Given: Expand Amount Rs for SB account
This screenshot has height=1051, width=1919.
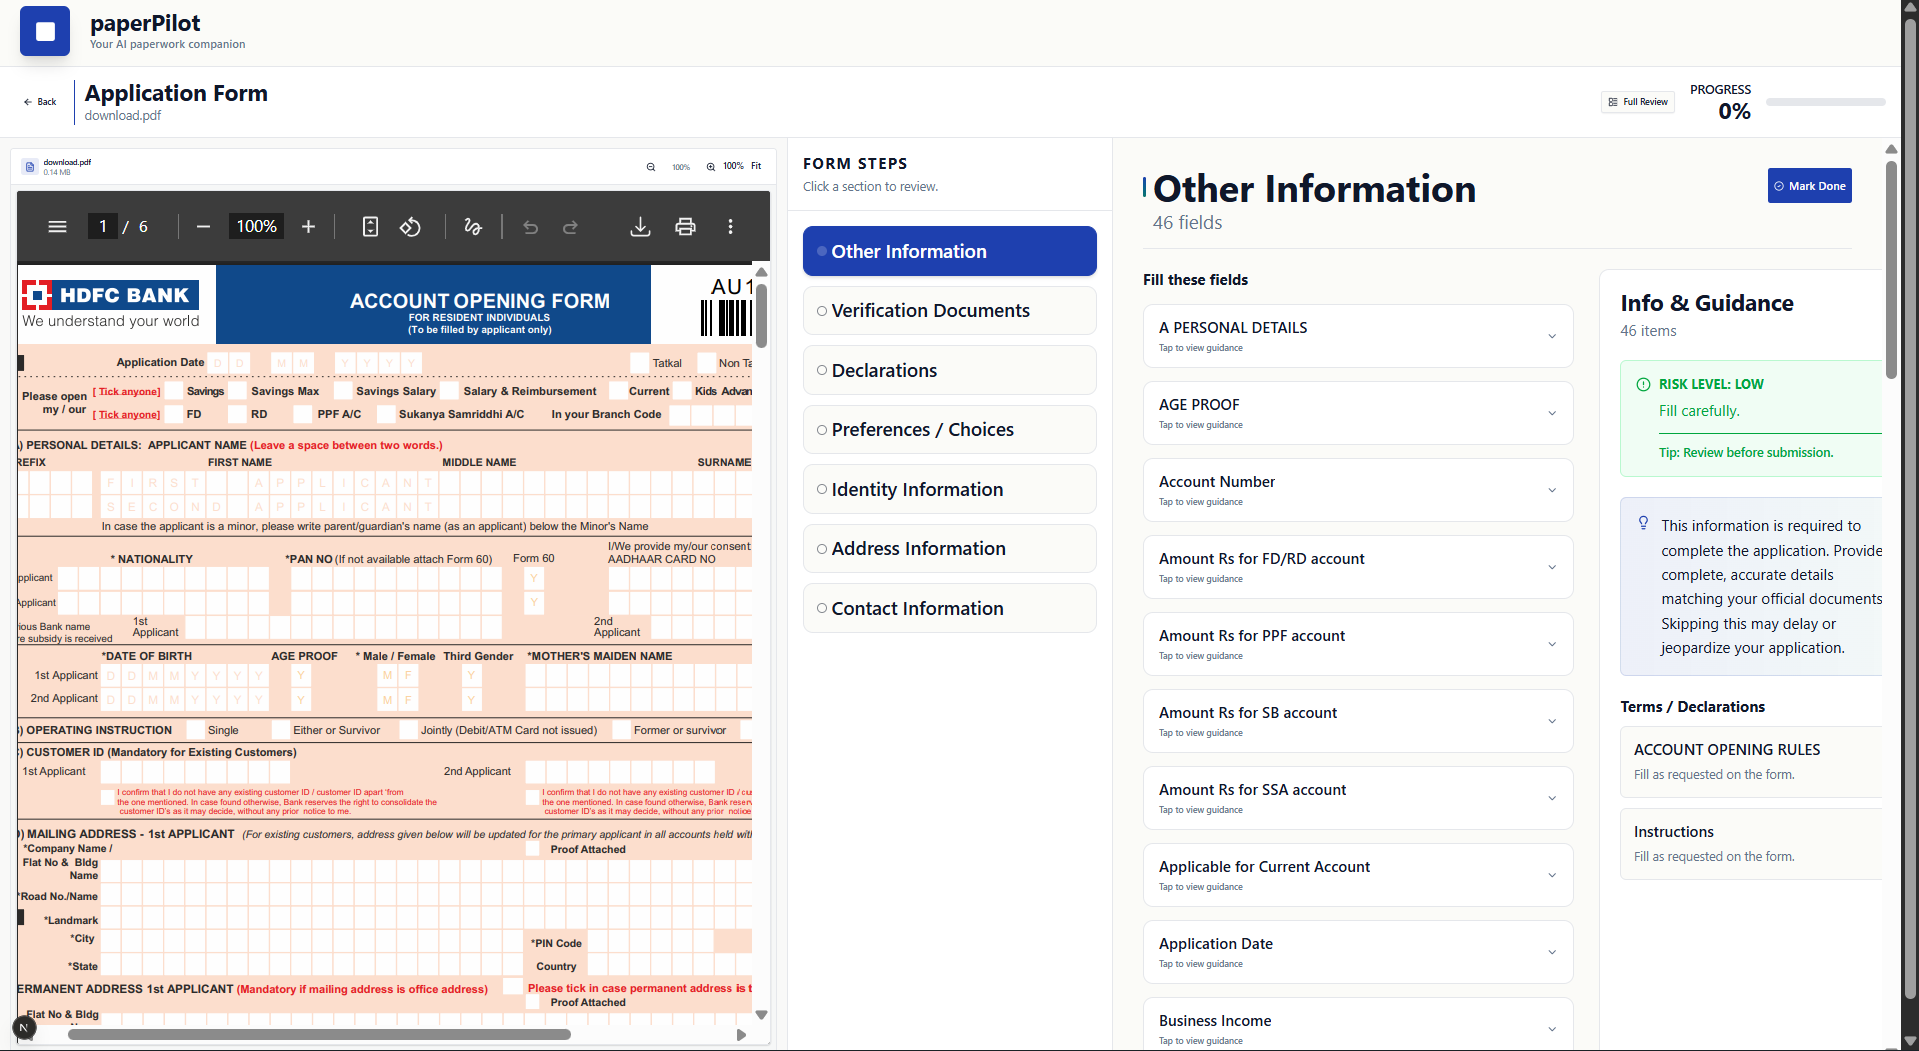Looking at the screenshot, I should (1358, 721).
